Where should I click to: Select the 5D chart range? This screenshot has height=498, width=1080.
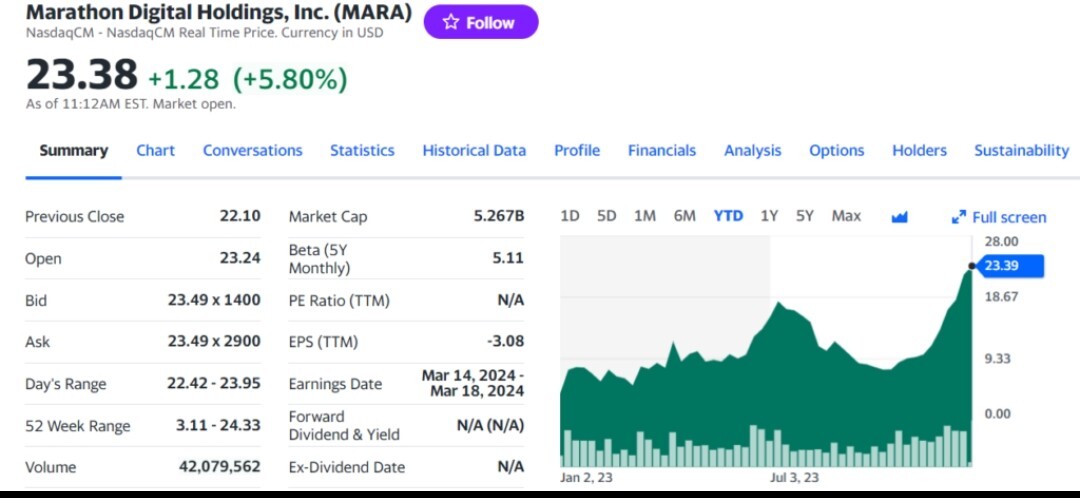tap(606, 216)
